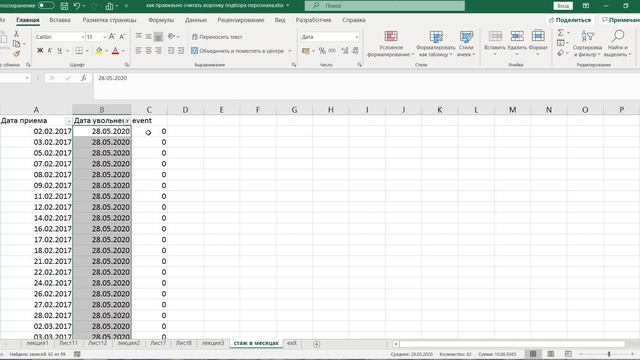Open the eraser Clear options
Screen dimensions: 640x360
point(562,53)
